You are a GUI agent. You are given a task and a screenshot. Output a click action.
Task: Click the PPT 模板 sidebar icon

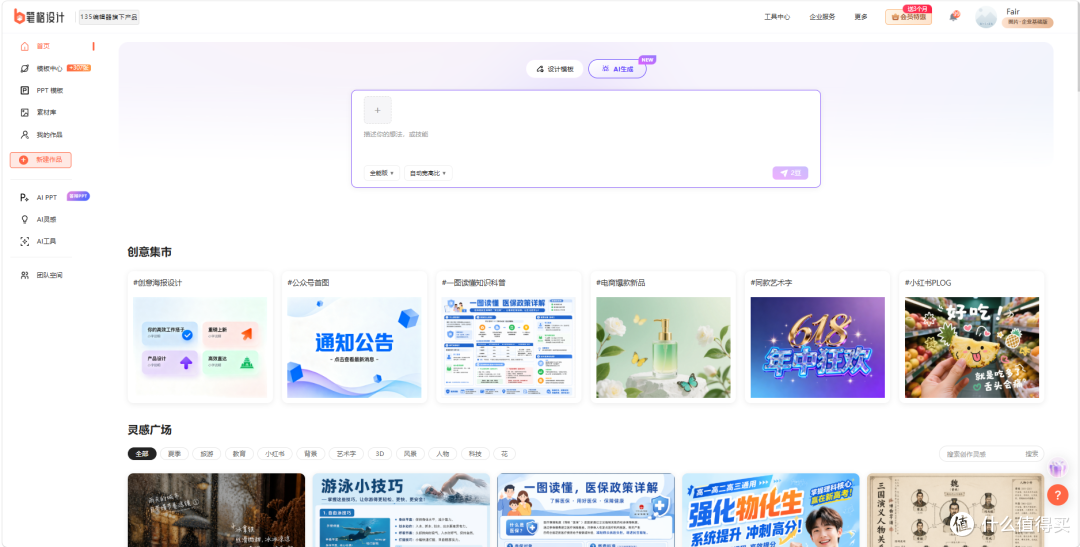25,90
